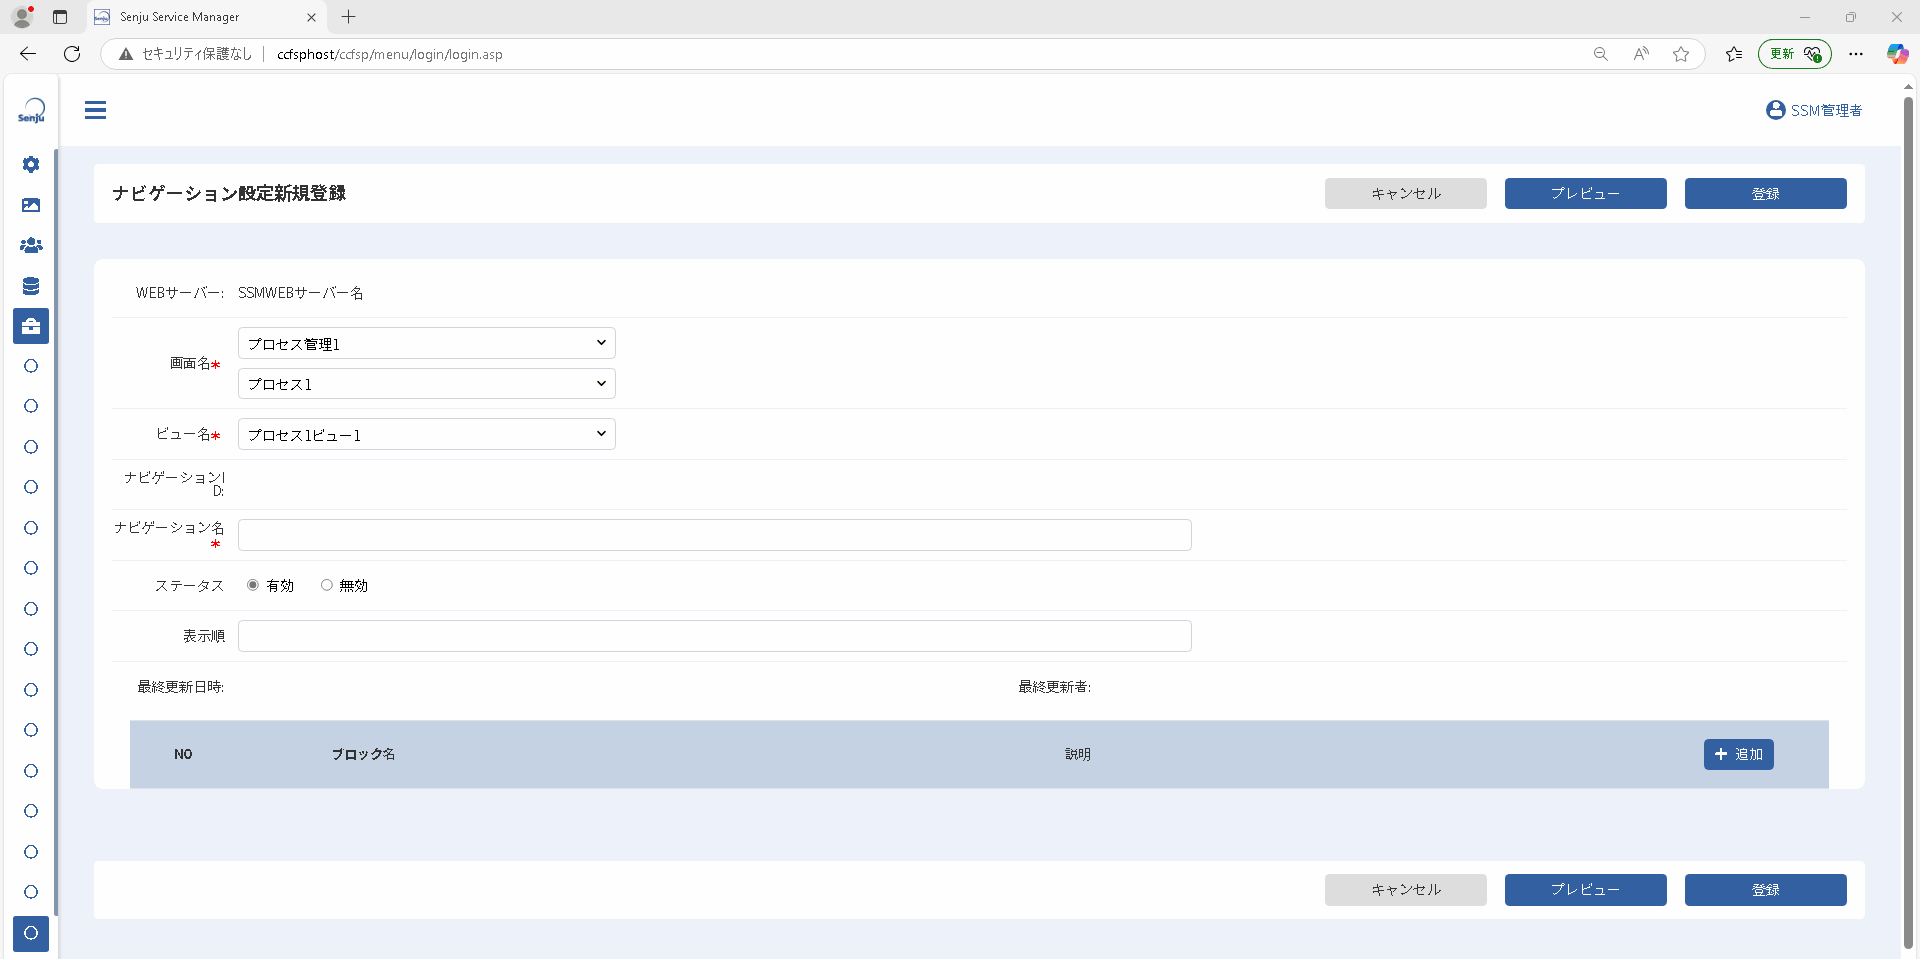Open the browser profile avatar icon

tap(22, 17)
